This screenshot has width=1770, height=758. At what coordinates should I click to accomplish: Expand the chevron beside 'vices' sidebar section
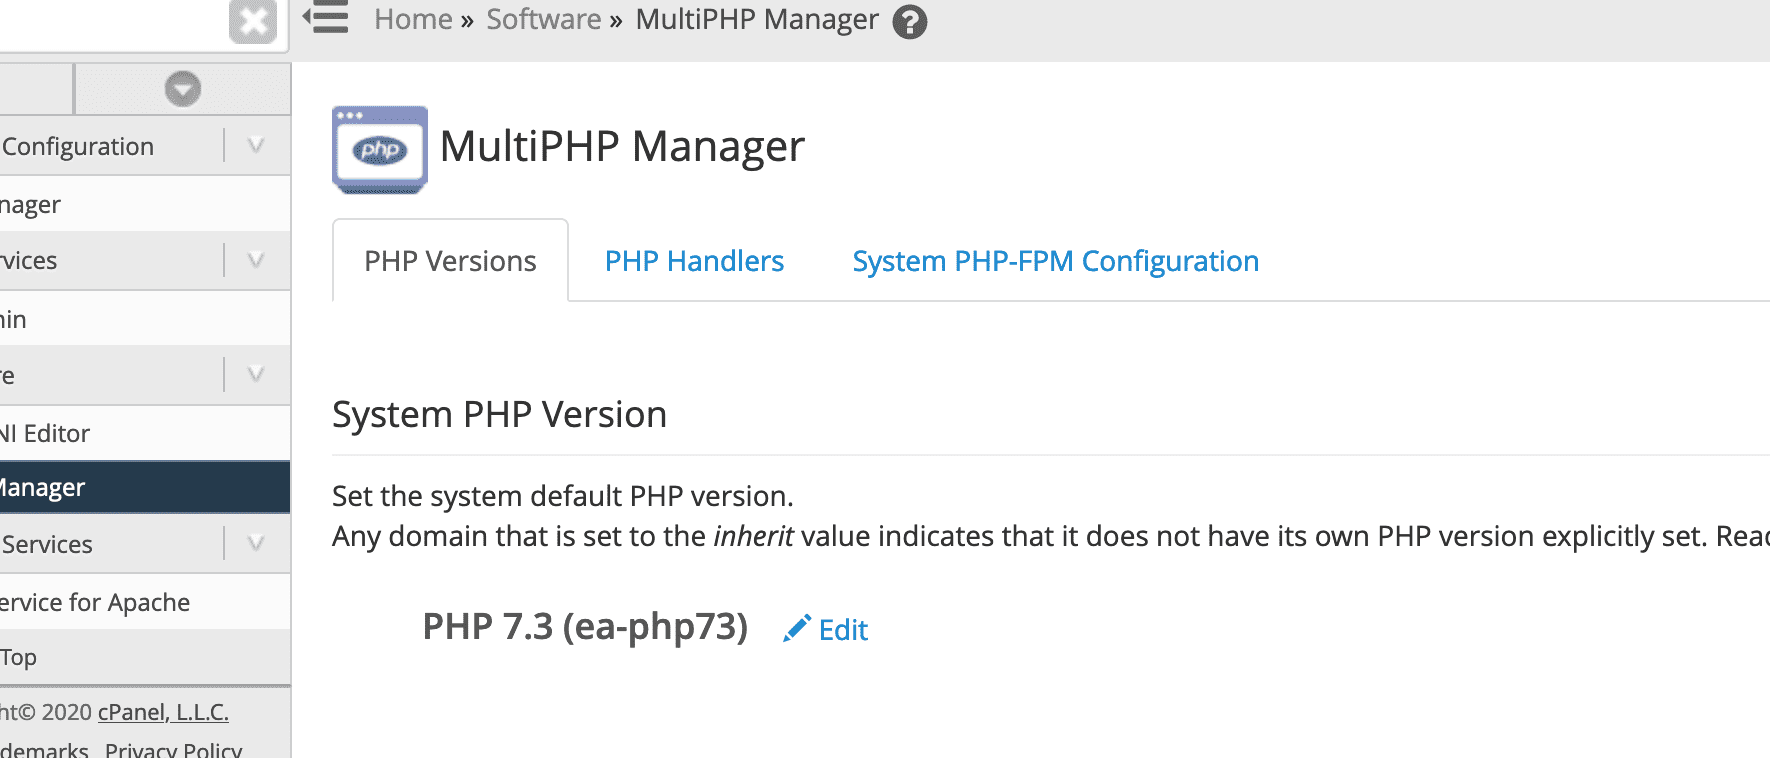(x=256, y=261)
